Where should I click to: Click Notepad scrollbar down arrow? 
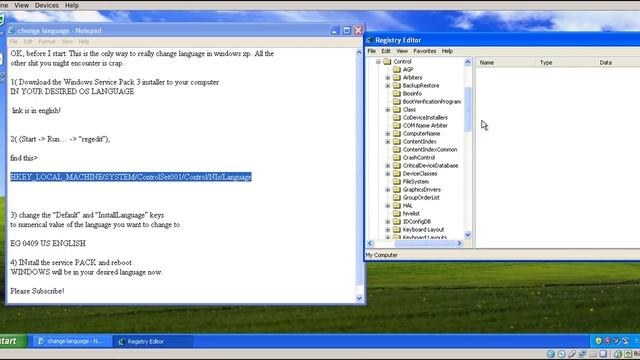coord(359,298)
